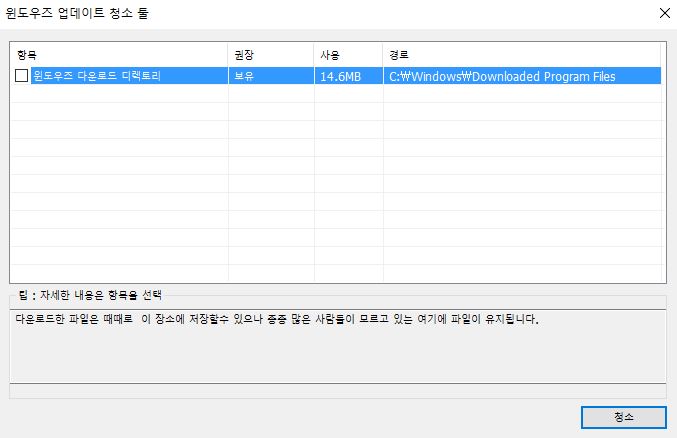Viewport: 677px width, 438px height.
Task: Click the C:\Windows\Downloaded Program Files path
Action: [x=502, y=76]
